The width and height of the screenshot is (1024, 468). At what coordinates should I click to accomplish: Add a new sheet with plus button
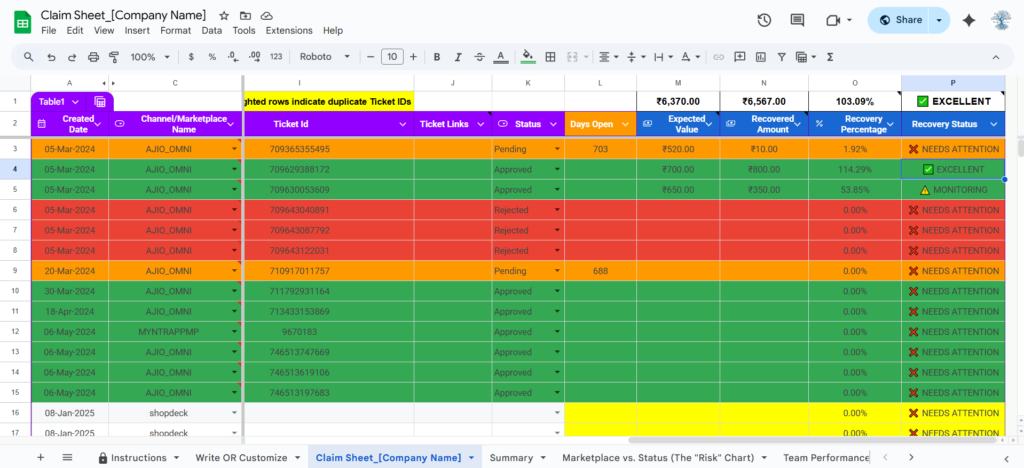[41, 457]
